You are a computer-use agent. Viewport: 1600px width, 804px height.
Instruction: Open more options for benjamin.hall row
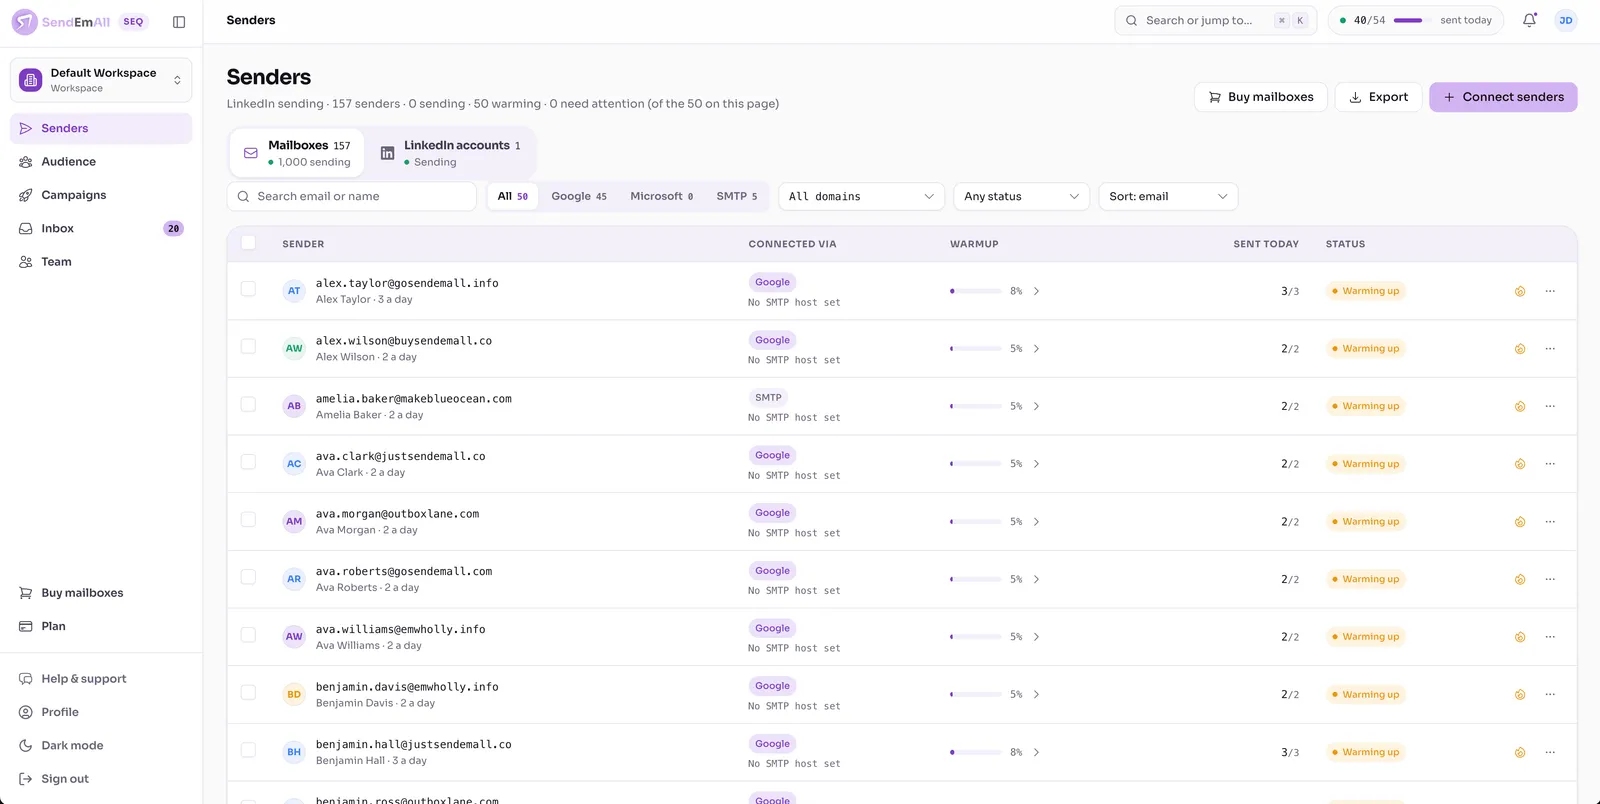pos(1550,752)
